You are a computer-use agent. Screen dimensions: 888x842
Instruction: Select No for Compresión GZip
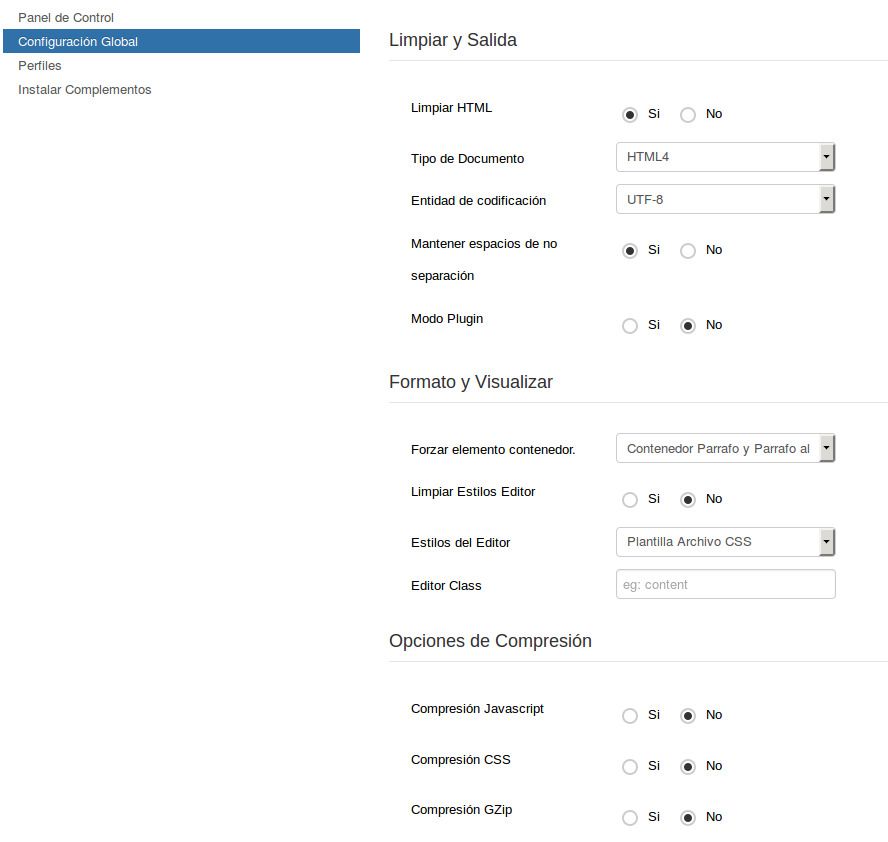[x=688, y=818]
